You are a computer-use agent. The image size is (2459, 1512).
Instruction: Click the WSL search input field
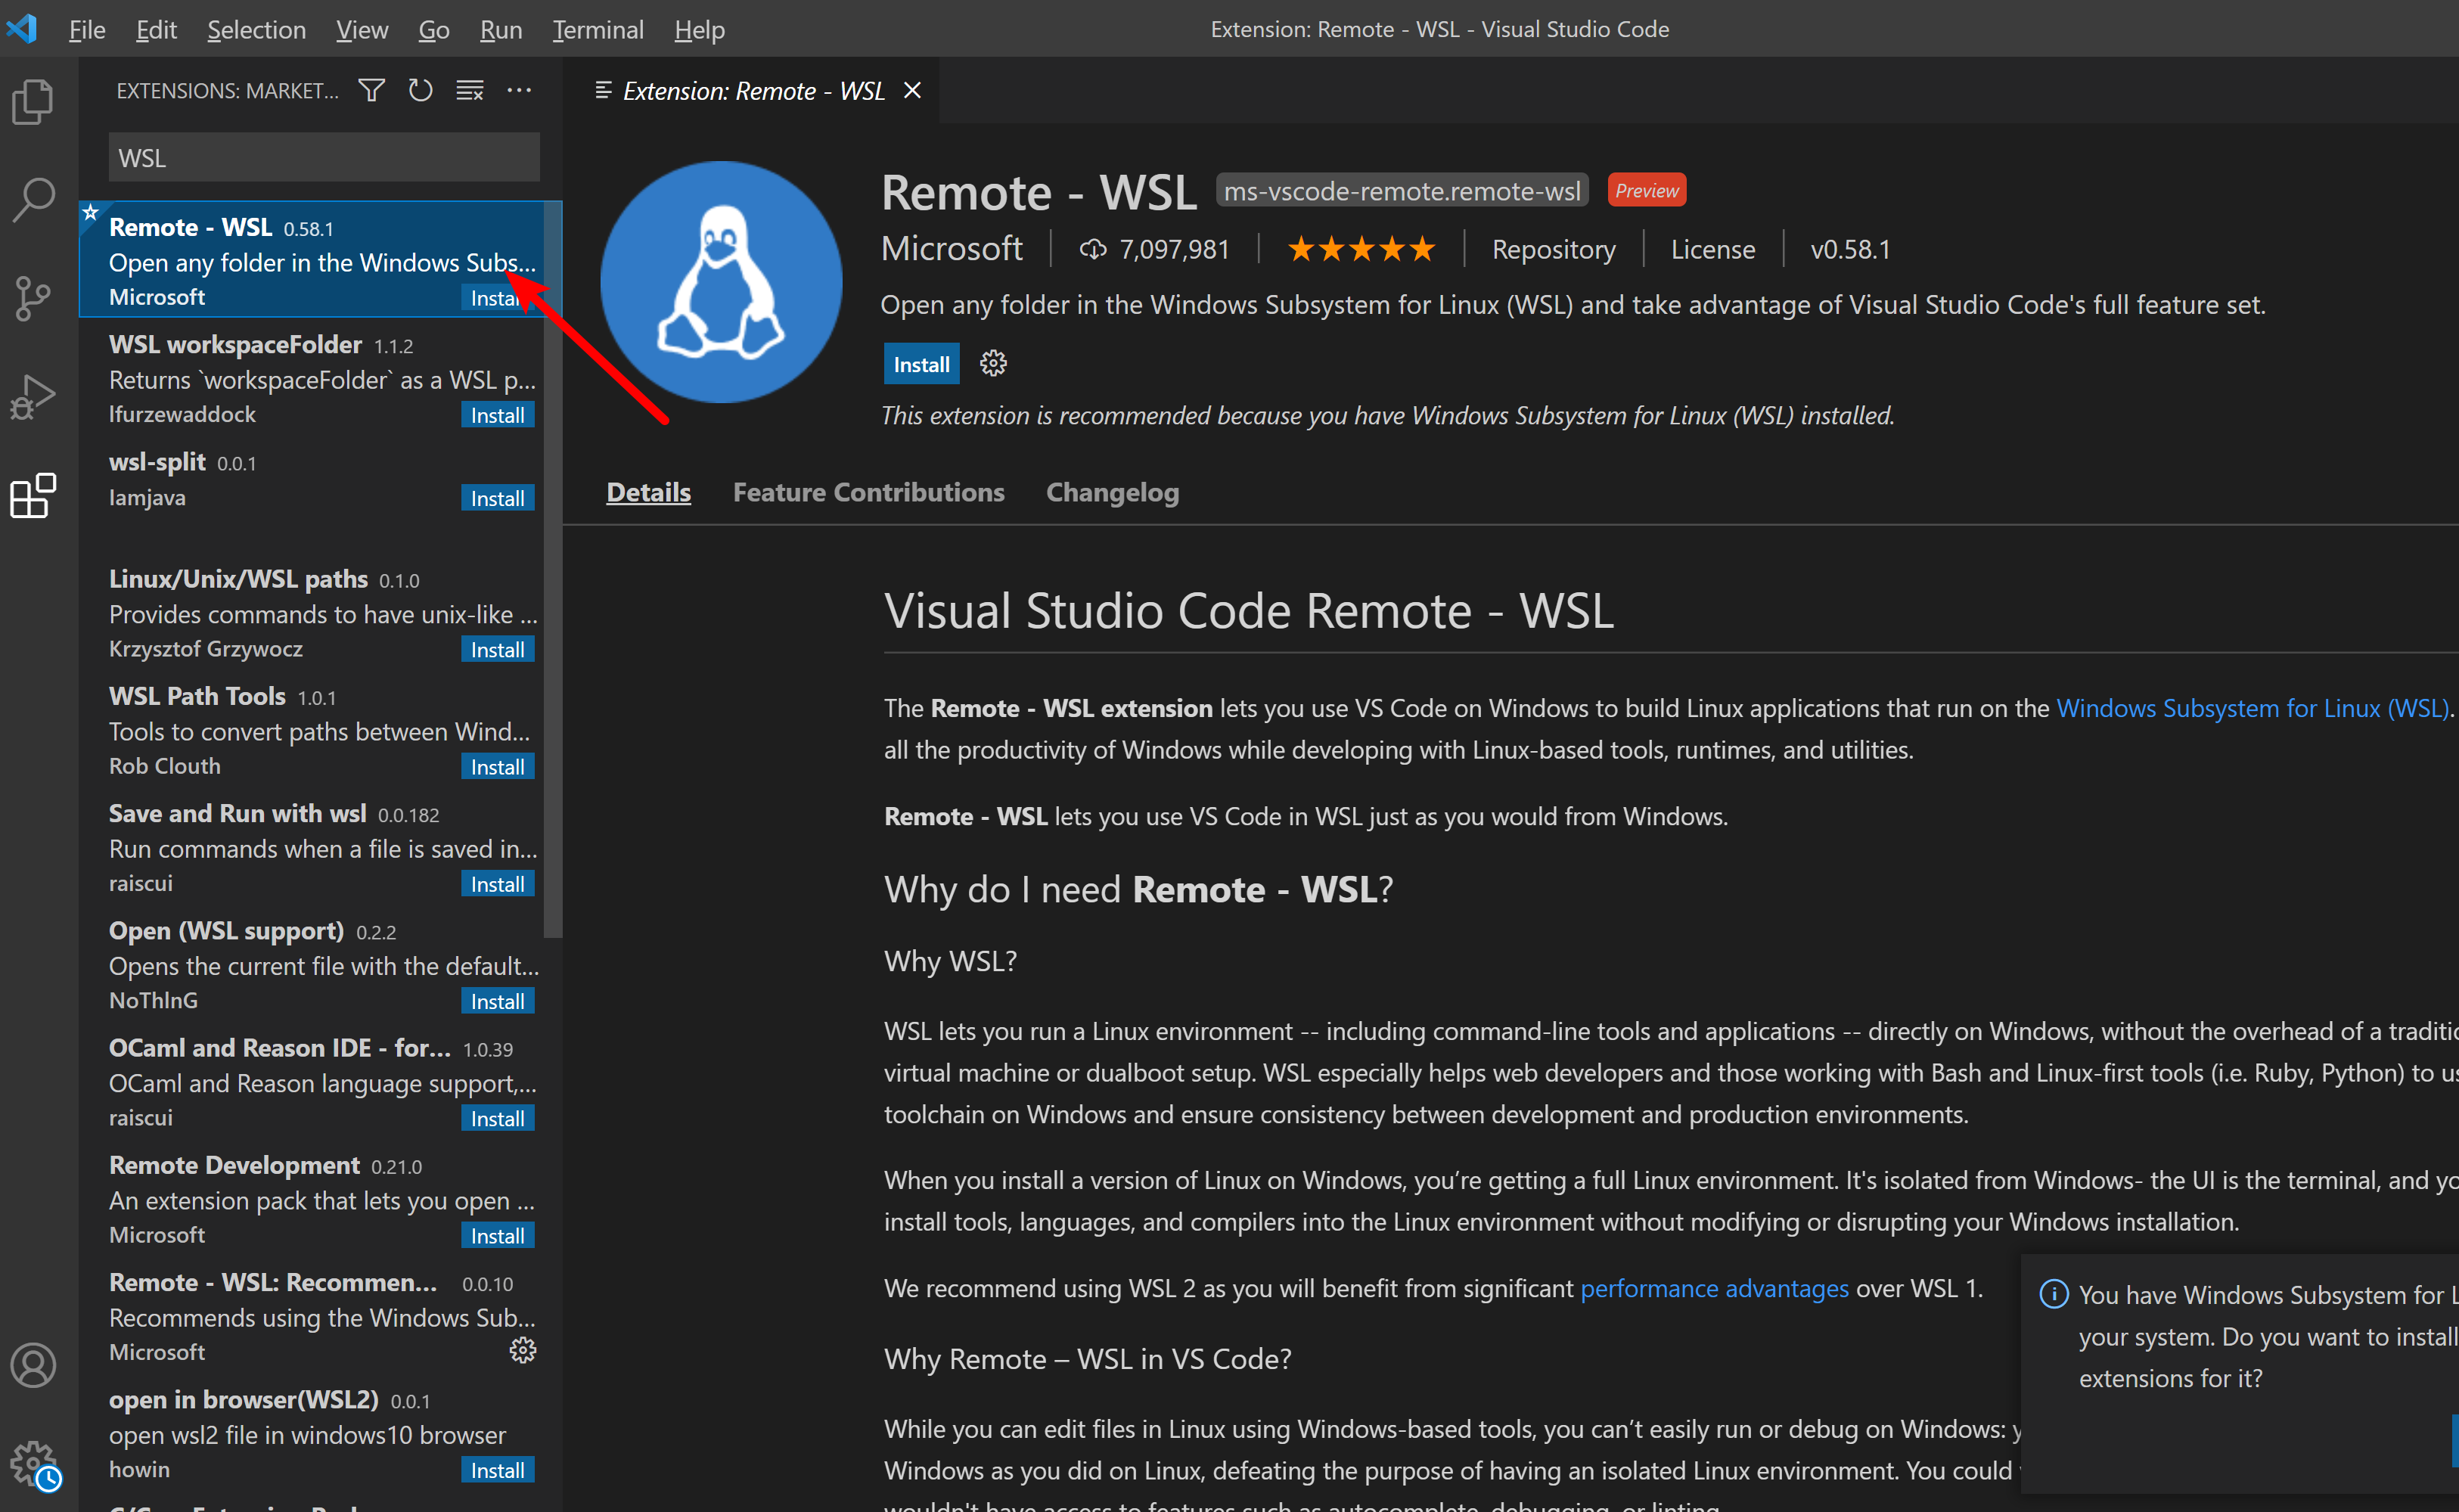[x=322, y=156]
